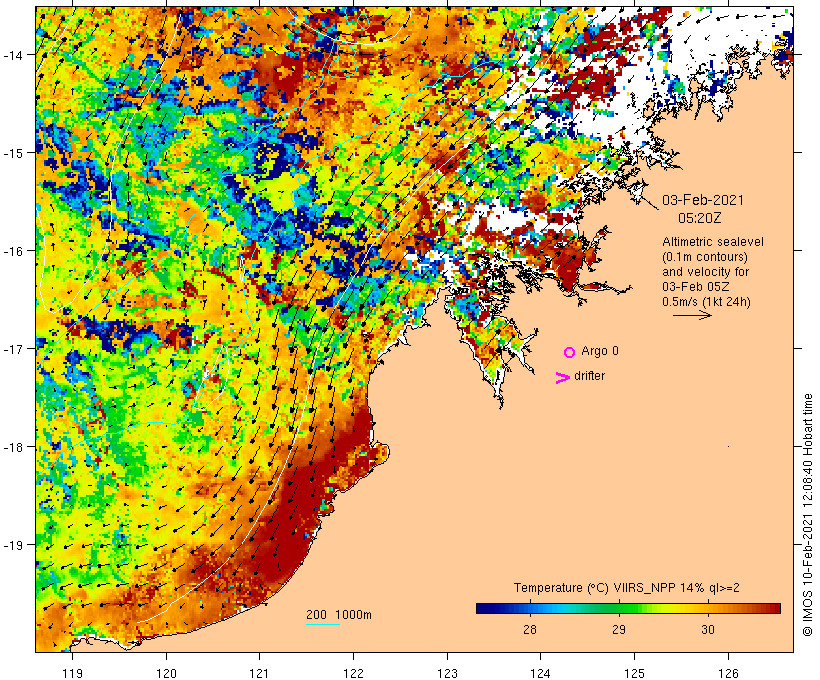Image resolution: width=820 pixels, height=680 pixels.
Task: Click the time label 05:20Z
Action: pyautogui.click(x=700, y=218)
